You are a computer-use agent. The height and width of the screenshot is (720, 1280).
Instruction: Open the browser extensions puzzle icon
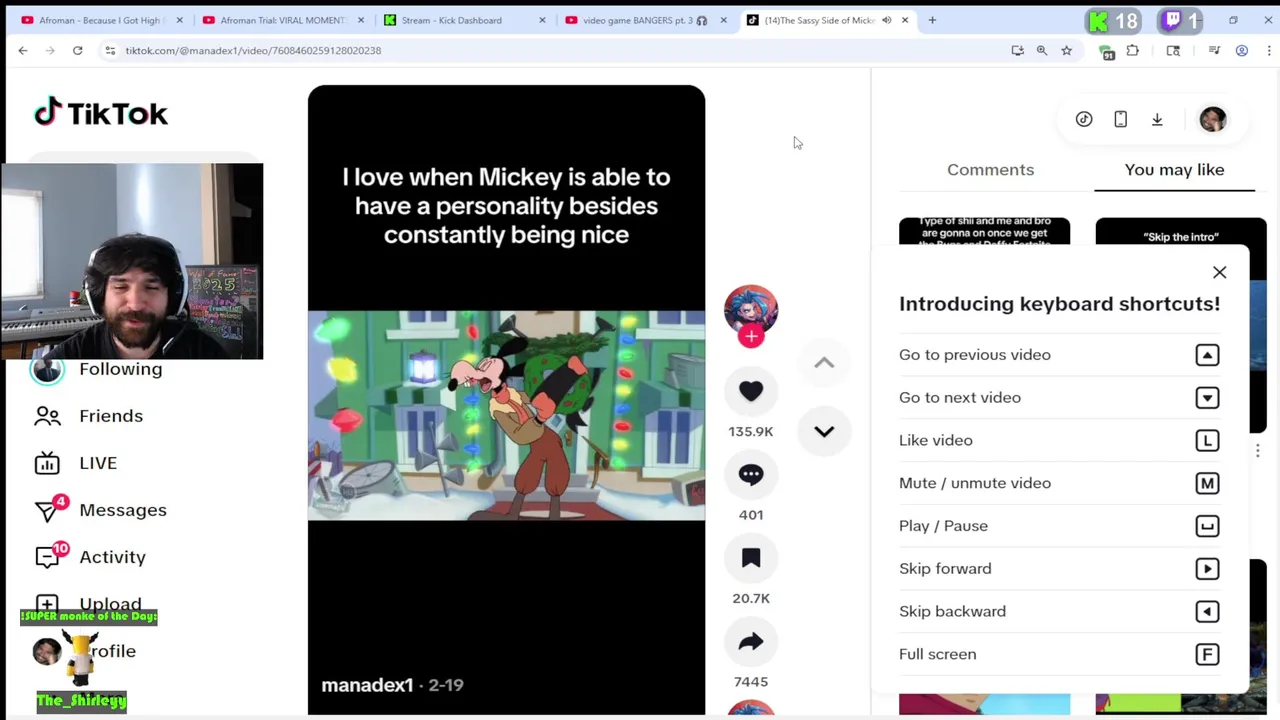tap(1133, 50)
